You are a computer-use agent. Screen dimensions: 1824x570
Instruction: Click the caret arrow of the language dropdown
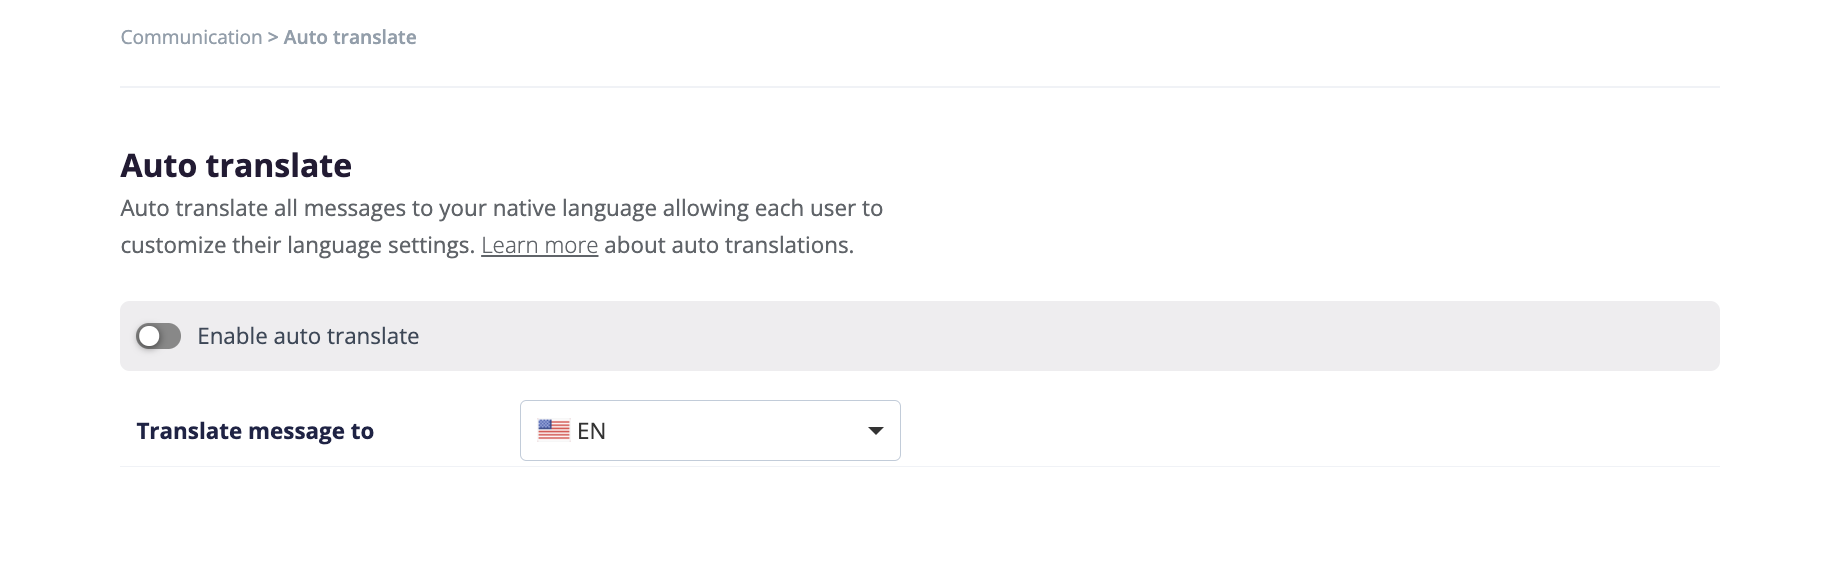[x=875, y=431]
